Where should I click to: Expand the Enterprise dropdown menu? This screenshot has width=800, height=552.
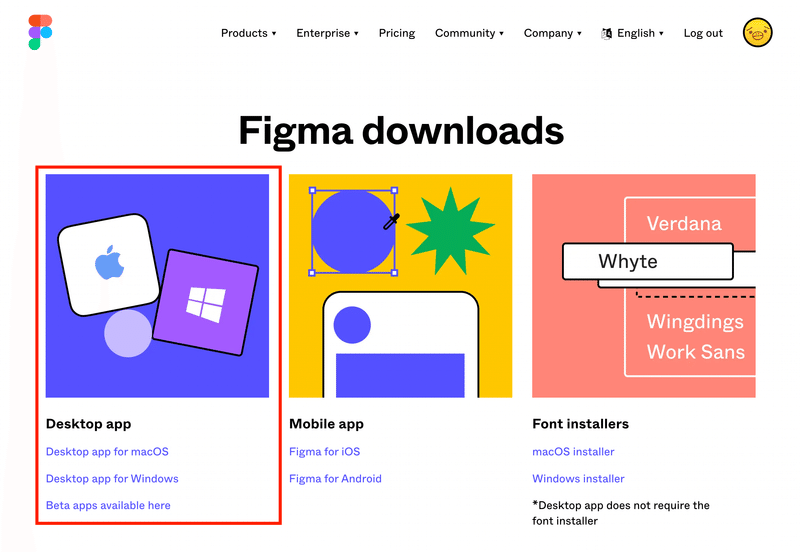point(327,33)
